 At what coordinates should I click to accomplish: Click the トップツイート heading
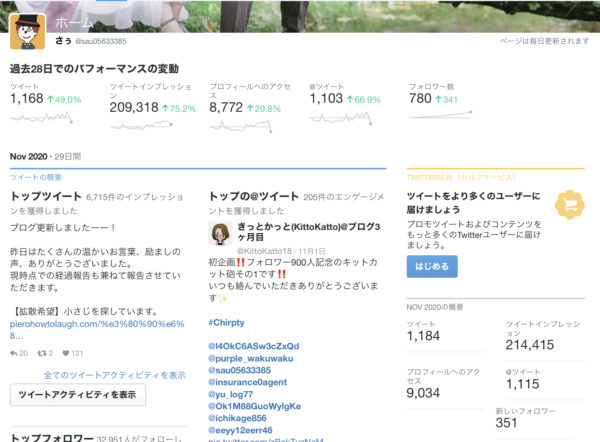tap(46, 196)
